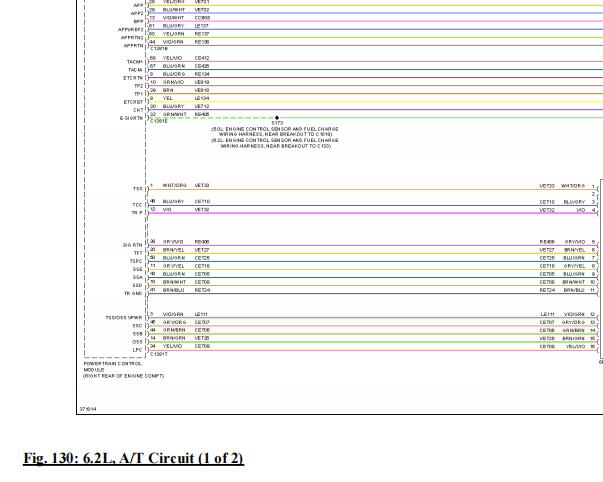This screenshot has height=482, width=603.
Task: Select the GRN/VIO wire color on TP2 row
Action: tap(173, 82)
